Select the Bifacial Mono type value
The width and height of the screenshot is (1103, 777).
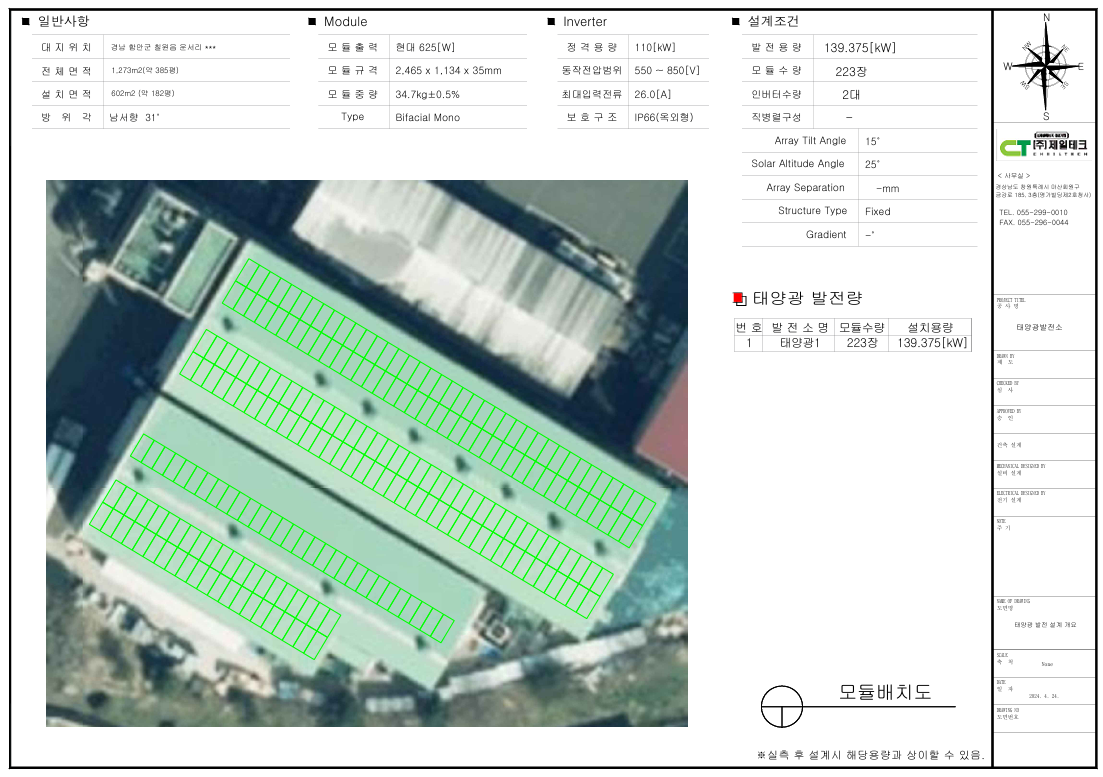point(427,117)
